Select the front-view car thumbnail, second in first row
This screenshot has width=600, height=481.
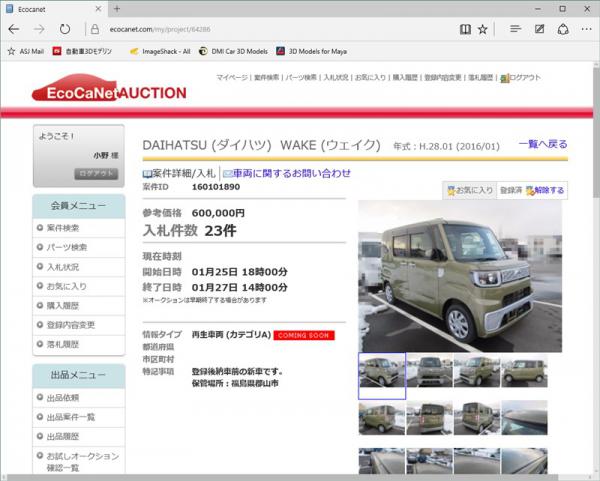[x=429, y=370]
